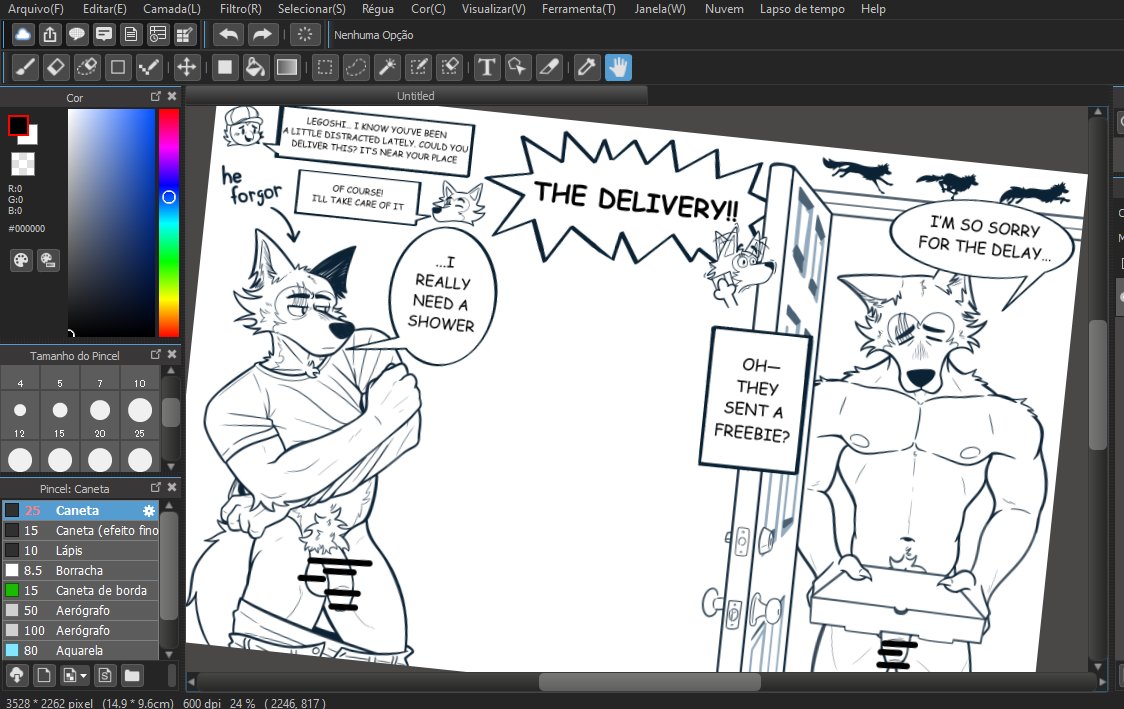Close the Cor panel
This screenshot has height=709, width=1124.
coord(172,96)
